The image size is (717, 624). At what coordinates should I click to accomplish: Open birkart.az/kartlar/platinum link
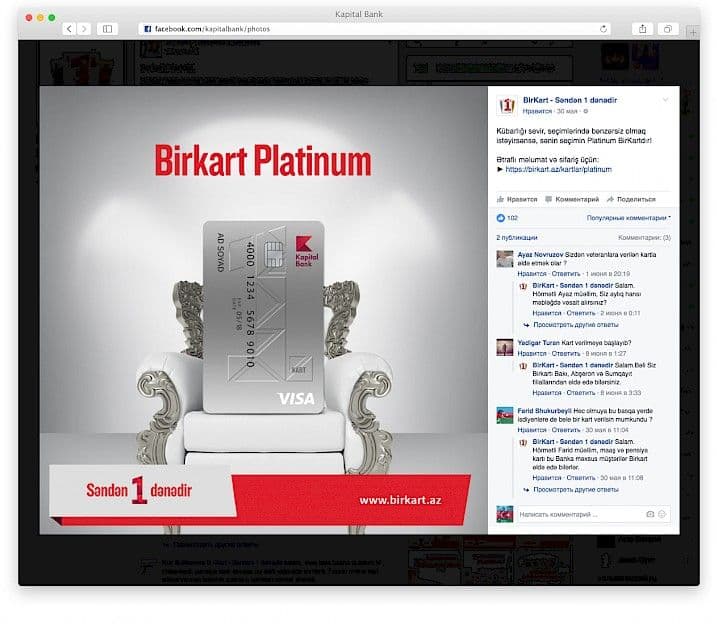pyautogui.click(x=558, y=169)
